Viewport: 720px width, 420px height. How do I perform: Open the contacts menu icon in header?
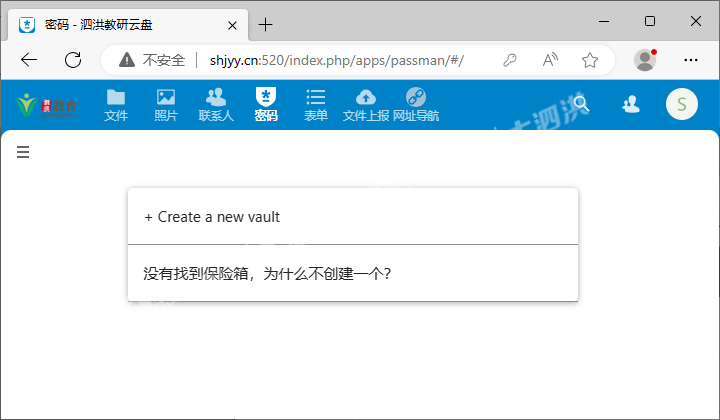click(x=631, y=104)
